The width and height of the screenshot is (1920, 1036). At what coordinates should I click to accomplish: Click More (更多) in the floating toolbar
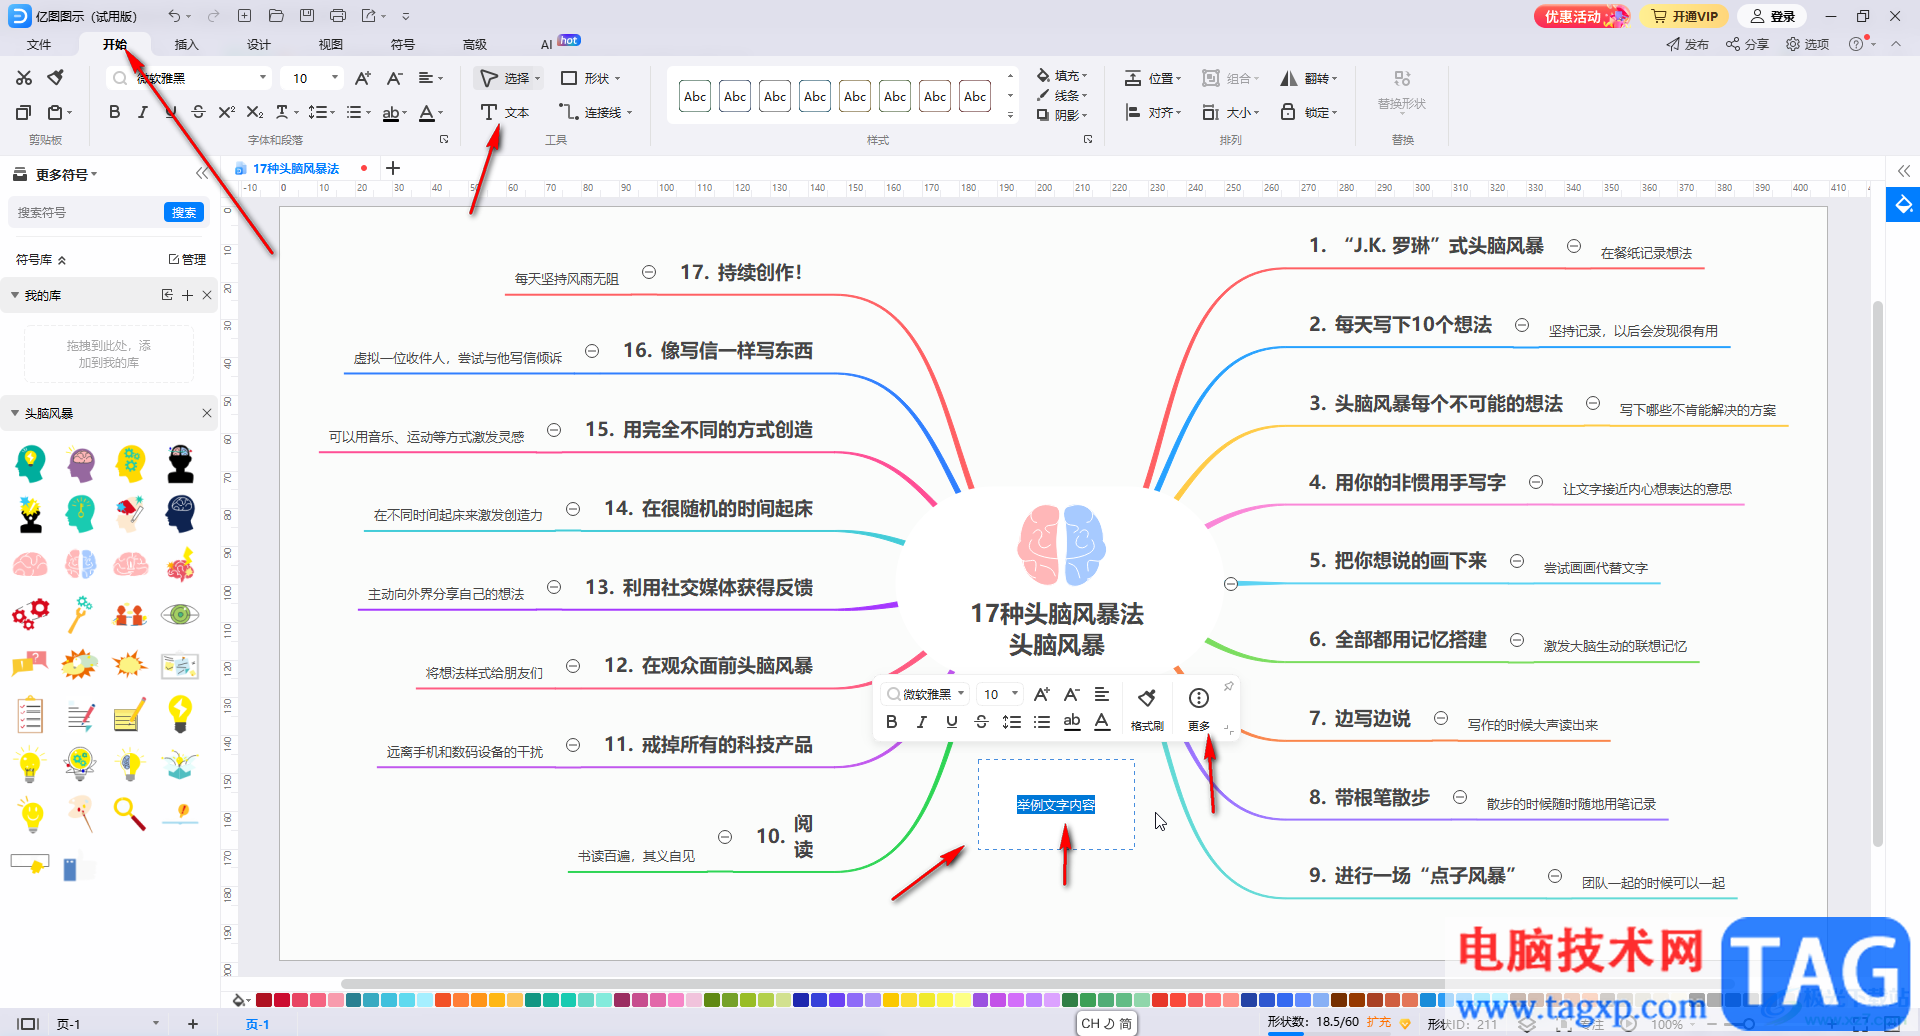pos(1199,708)
